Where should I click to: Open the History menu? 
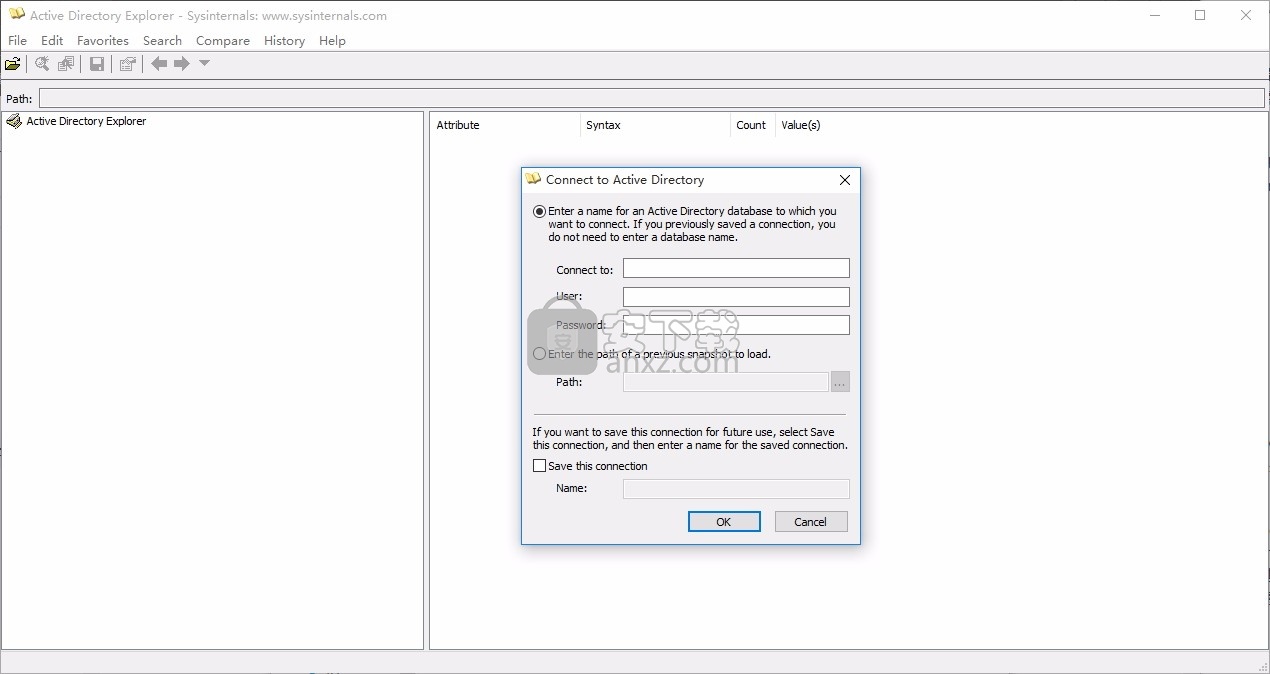(284, 41)
